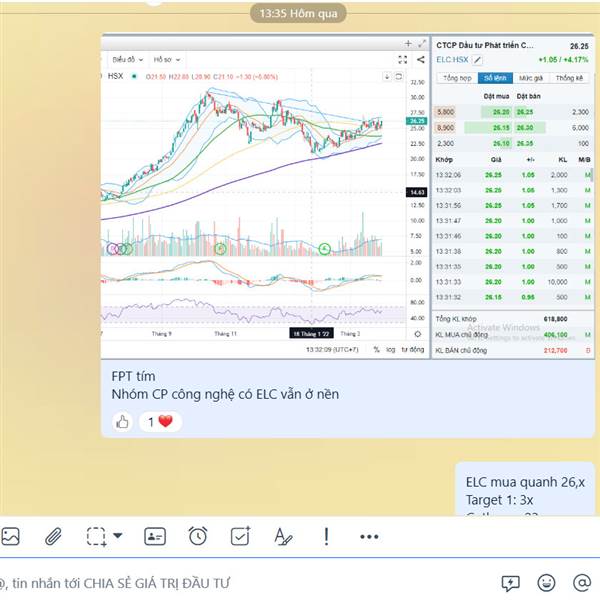Open the emoji picker smiley icon
The image size is (600, 600).
546,583
